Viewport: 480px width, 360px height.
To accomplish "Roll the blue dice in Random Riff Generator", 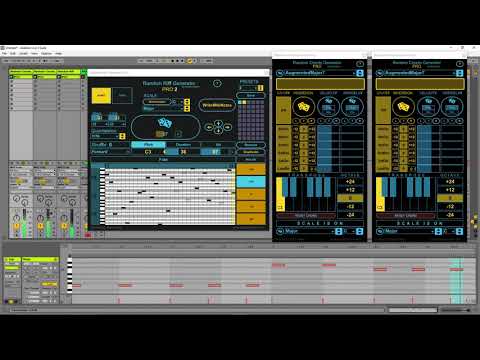I will coord(165,123).
